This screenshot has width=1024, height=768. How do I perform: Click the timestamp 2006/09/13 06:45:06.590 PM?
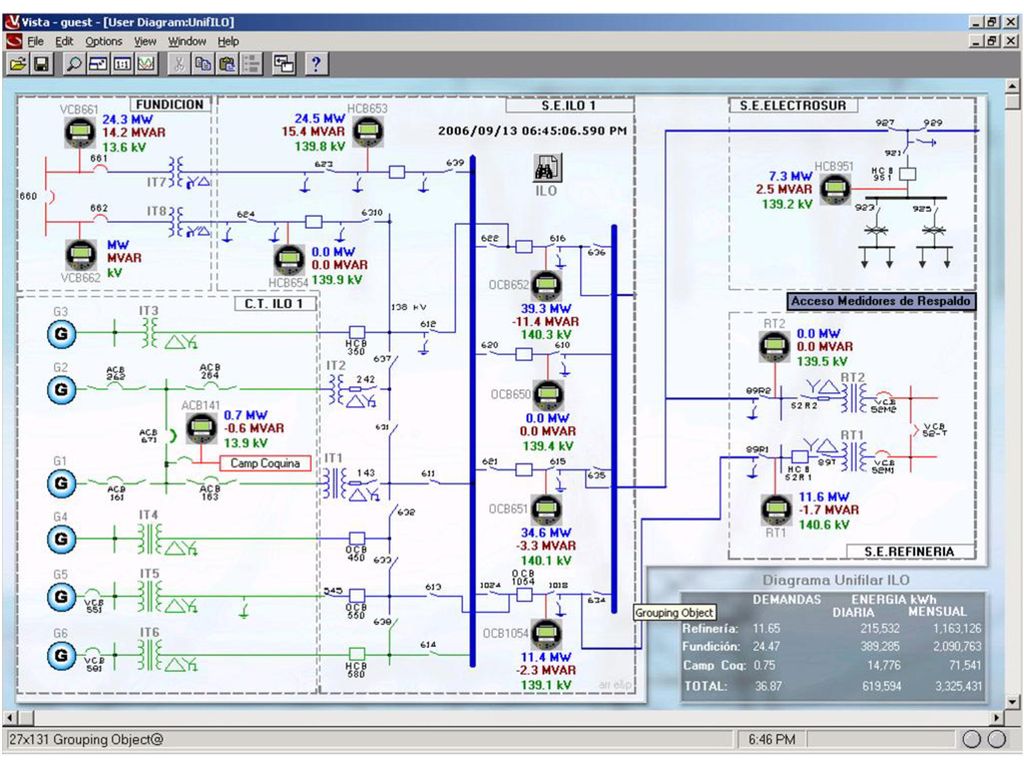[x=532, y=131]
